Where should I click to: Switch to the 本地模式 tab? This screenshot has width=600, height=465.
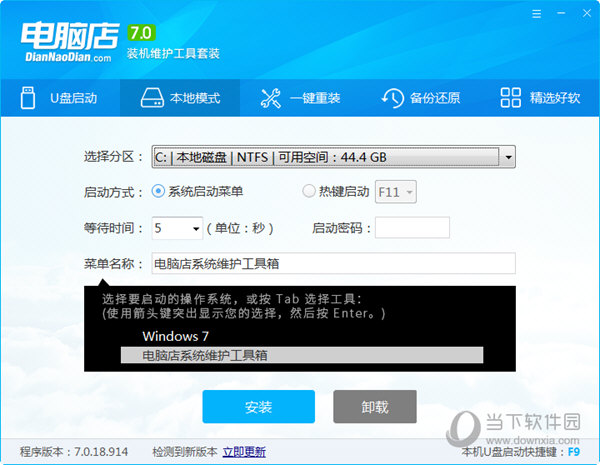click(180, 98)
